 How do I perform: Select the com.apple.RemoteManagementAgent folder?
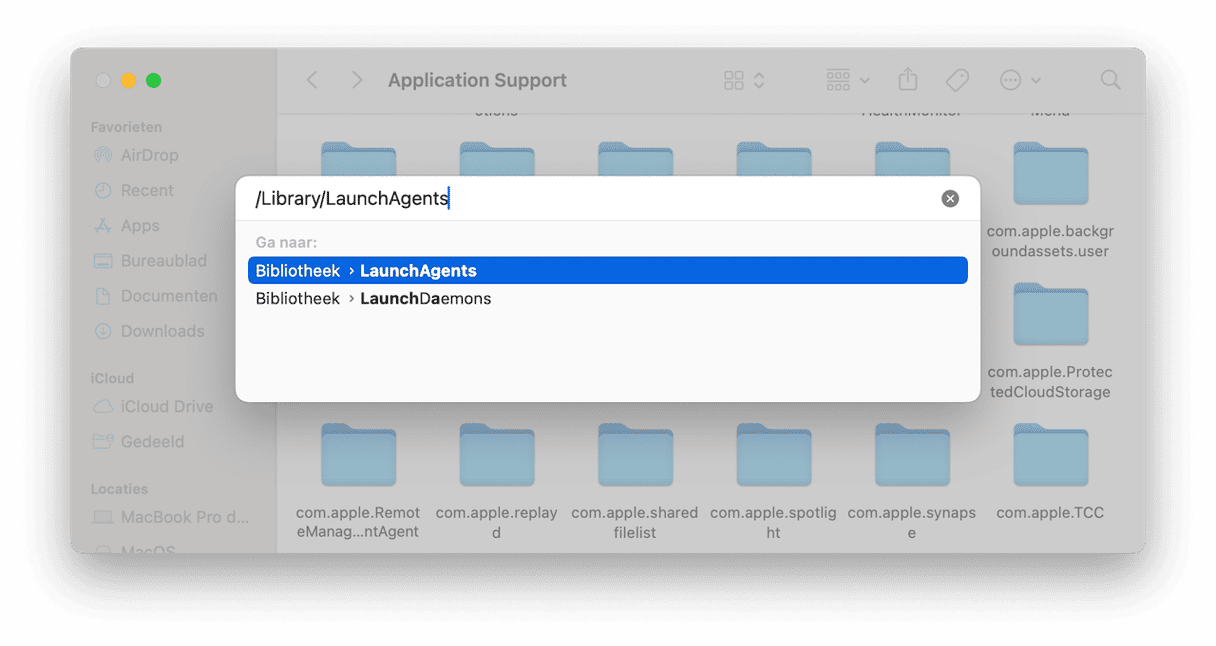tap(358, 482)
